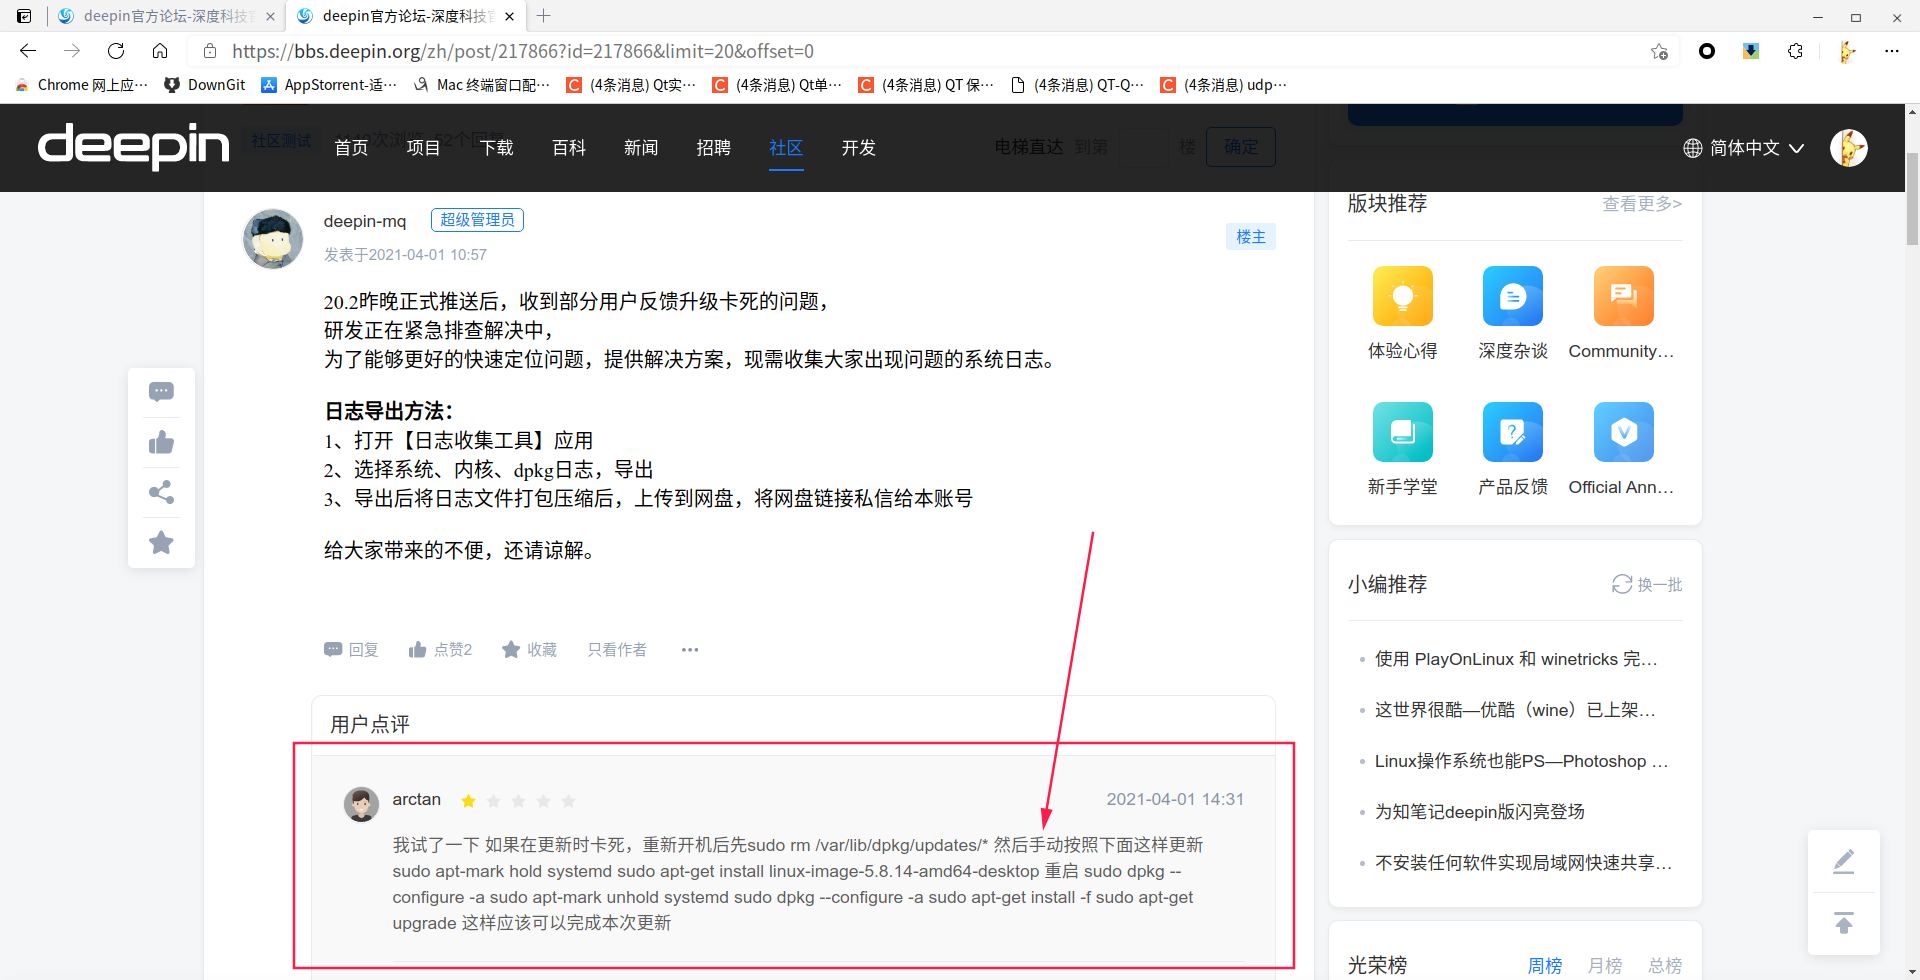Open browser settings and more menu
Viewport: 1920px width, 980px height.
[x=1891, y=51]
